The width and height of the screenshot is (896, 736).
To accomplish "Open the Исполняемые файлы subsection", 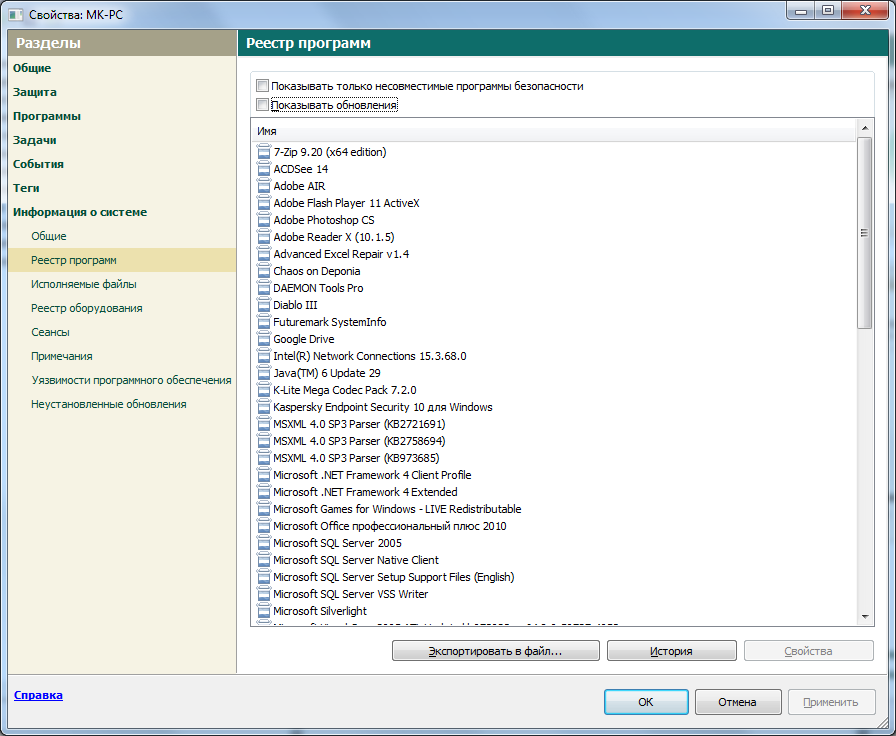I will click(83, 284).
